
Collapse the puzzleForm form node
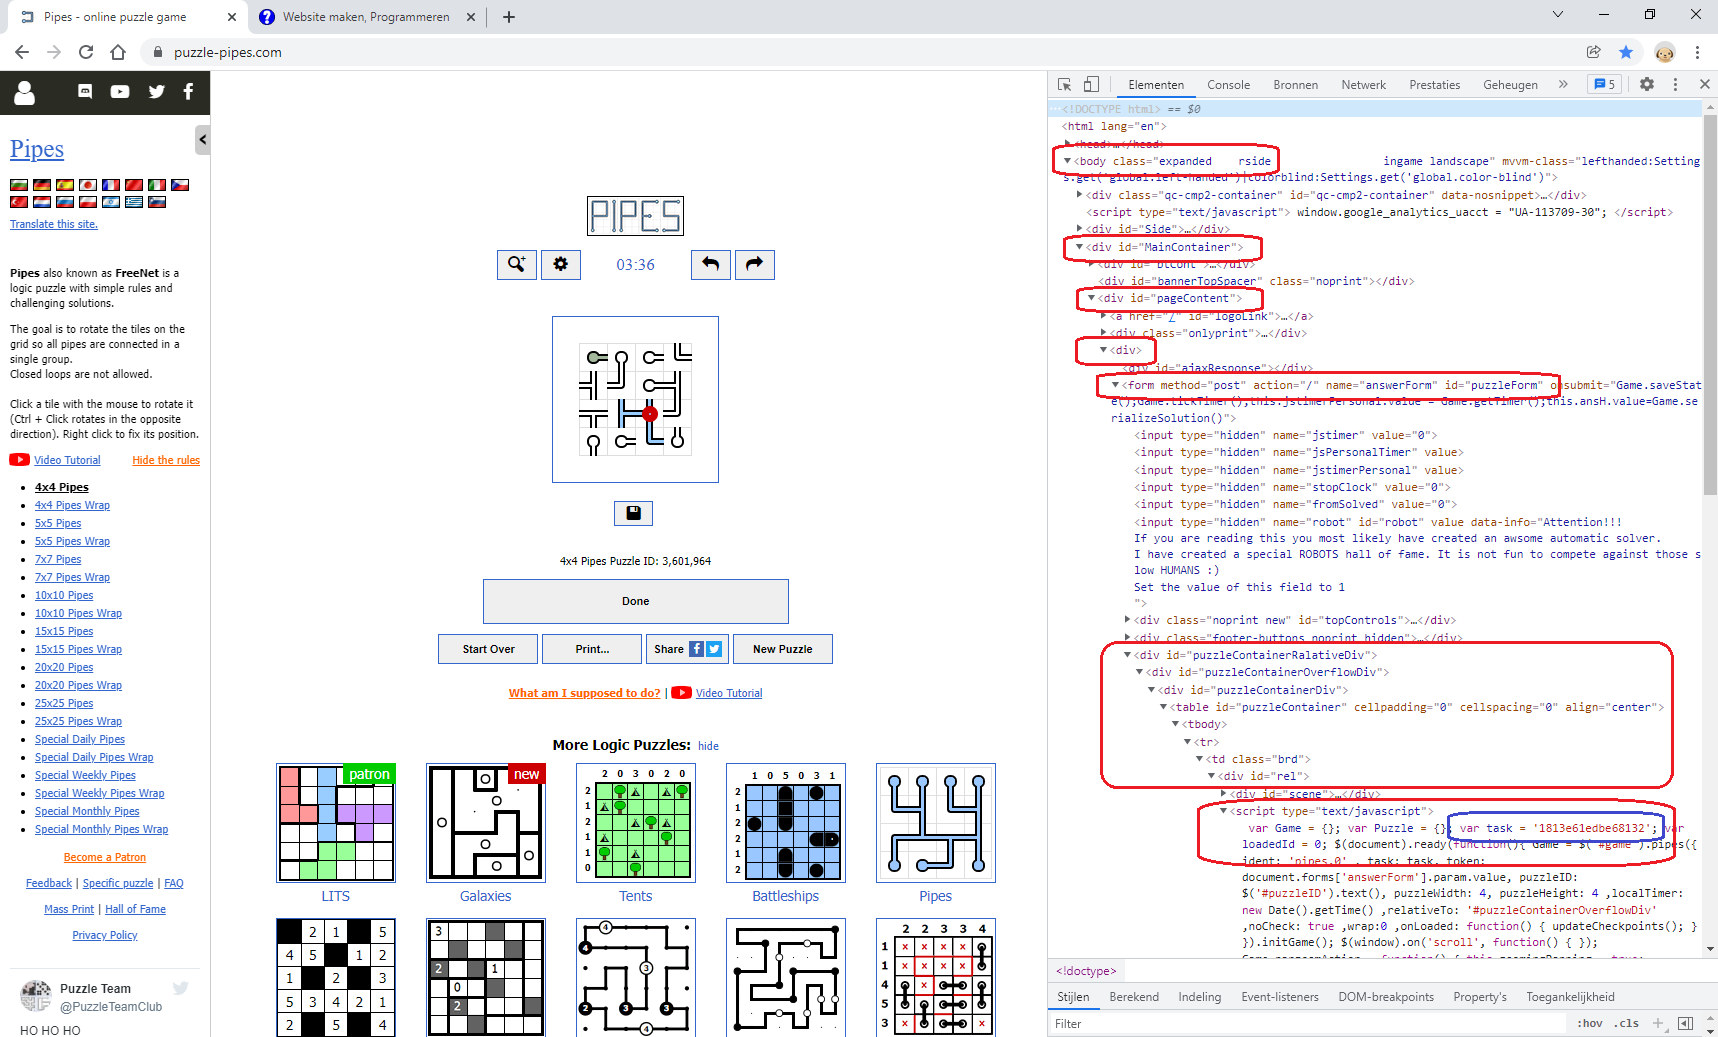(1115, 385)
